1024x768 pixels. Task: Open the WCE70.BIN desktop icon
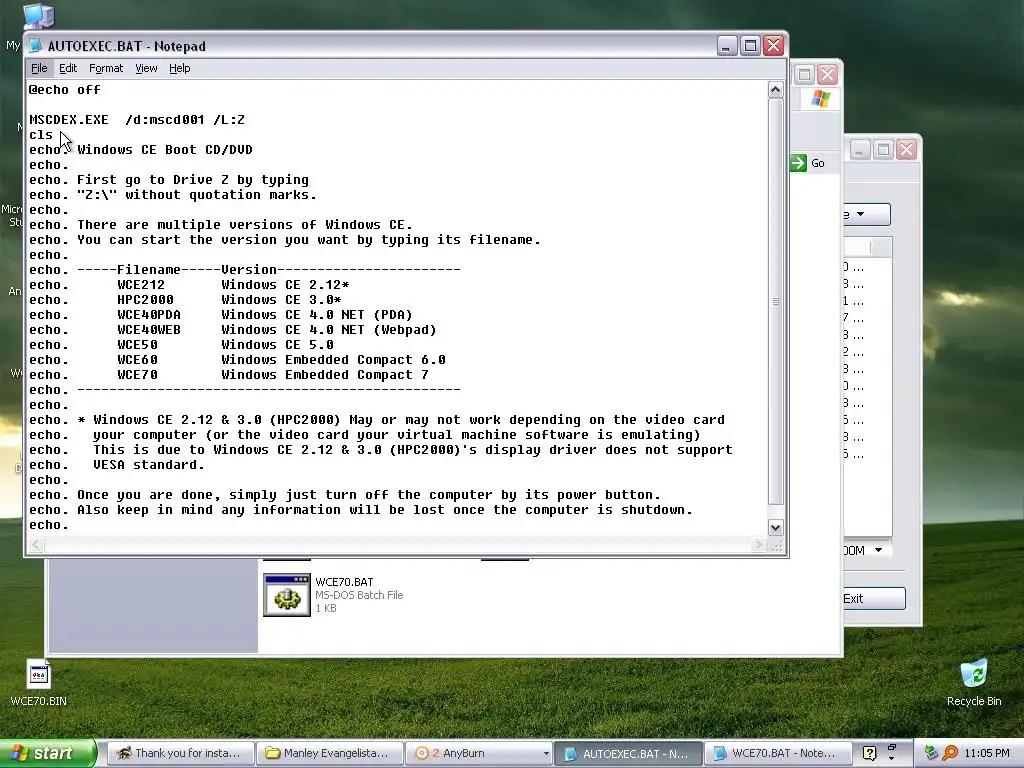39,684
